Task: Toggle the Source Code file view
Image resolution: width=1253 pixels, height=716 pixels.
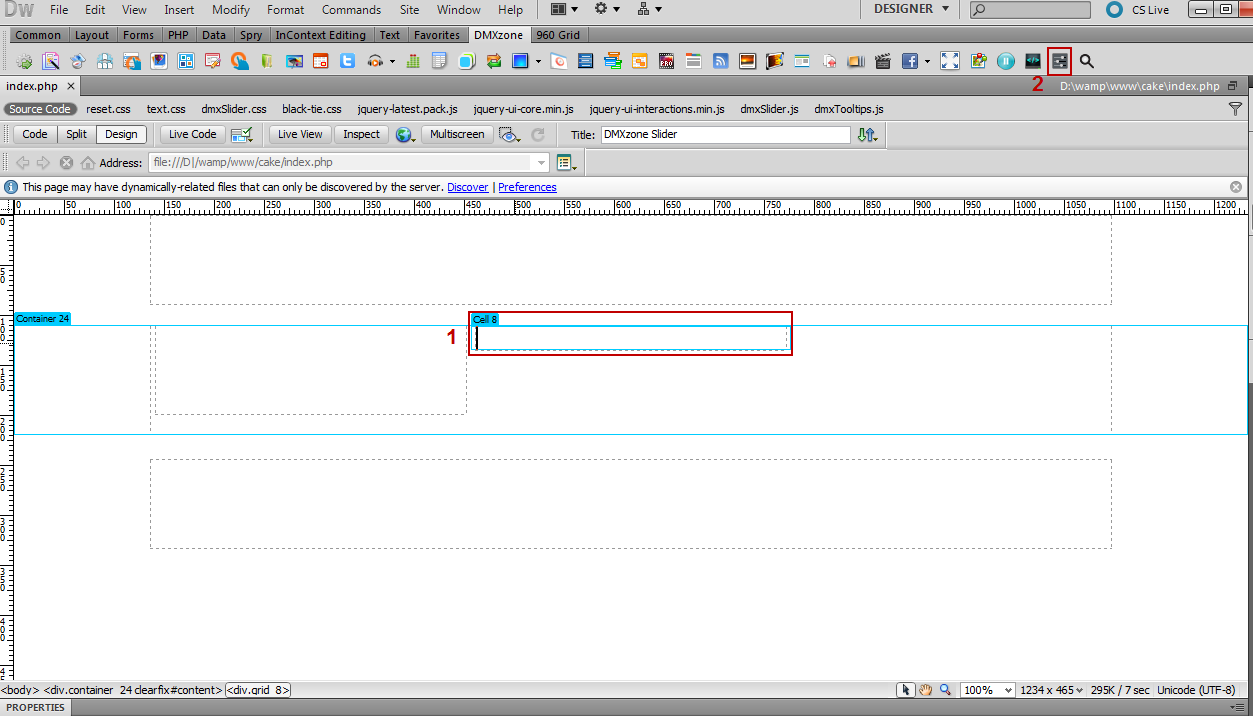Action: (40, 109)
